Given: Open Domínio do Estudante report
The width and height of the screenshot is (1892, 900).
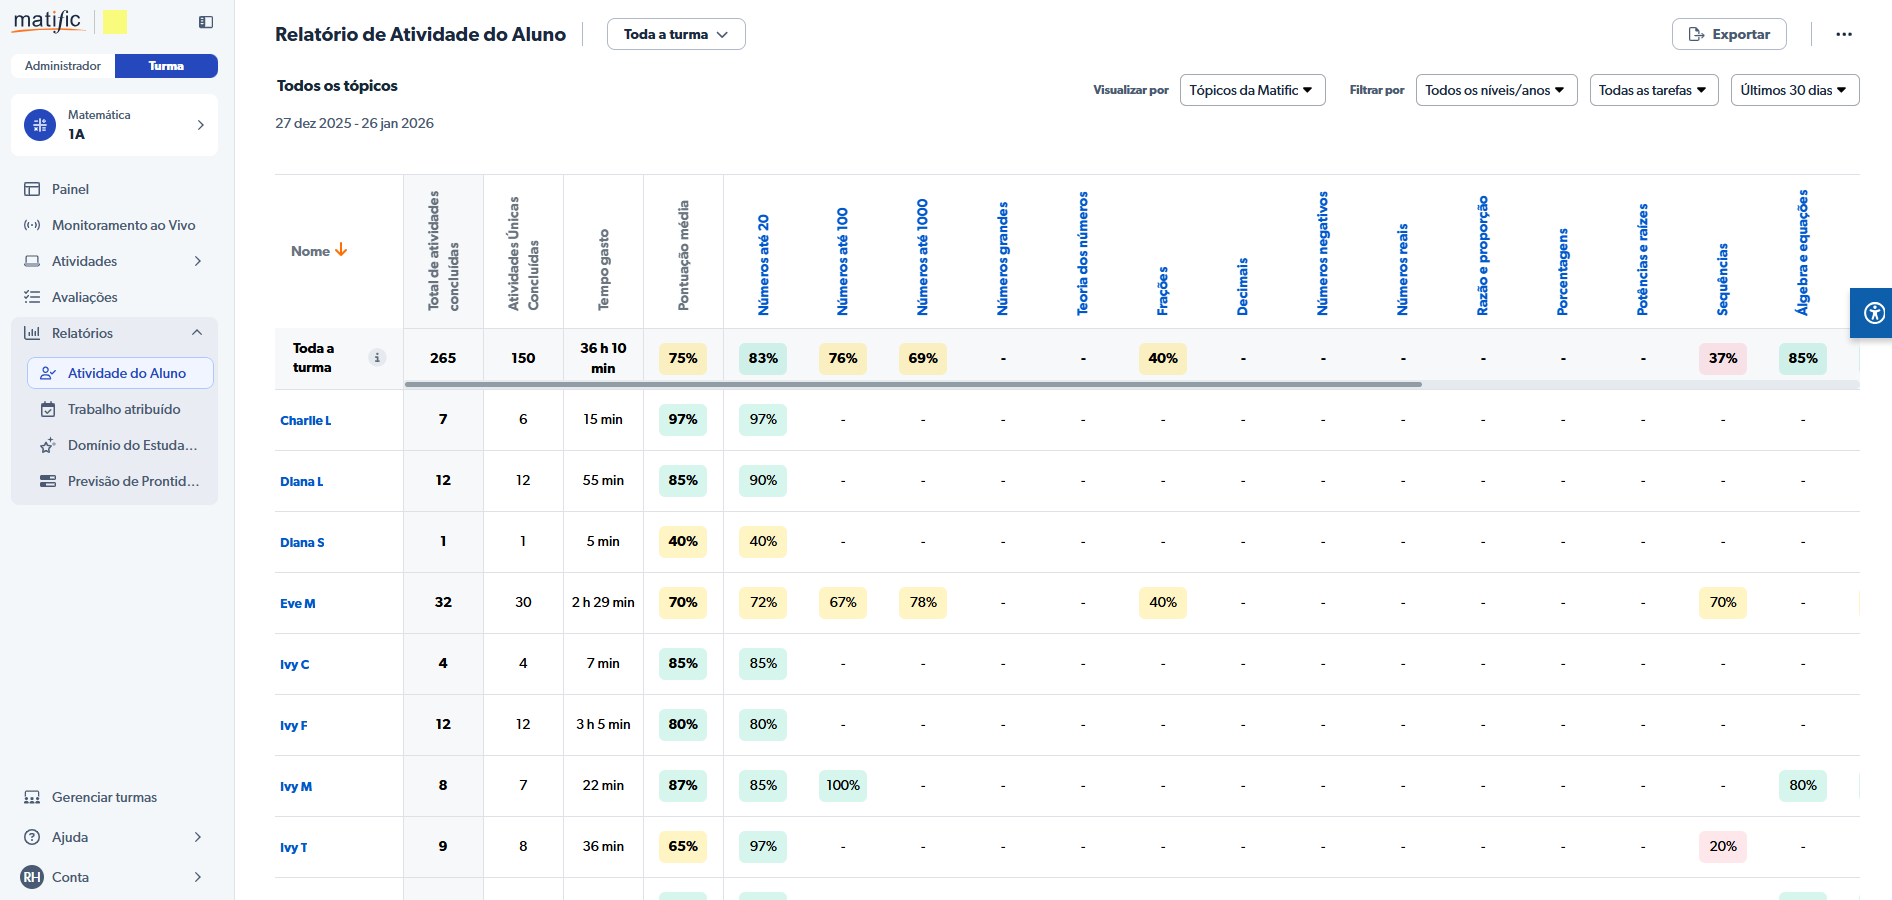Looking at the screenshot, I should point(132,445).
